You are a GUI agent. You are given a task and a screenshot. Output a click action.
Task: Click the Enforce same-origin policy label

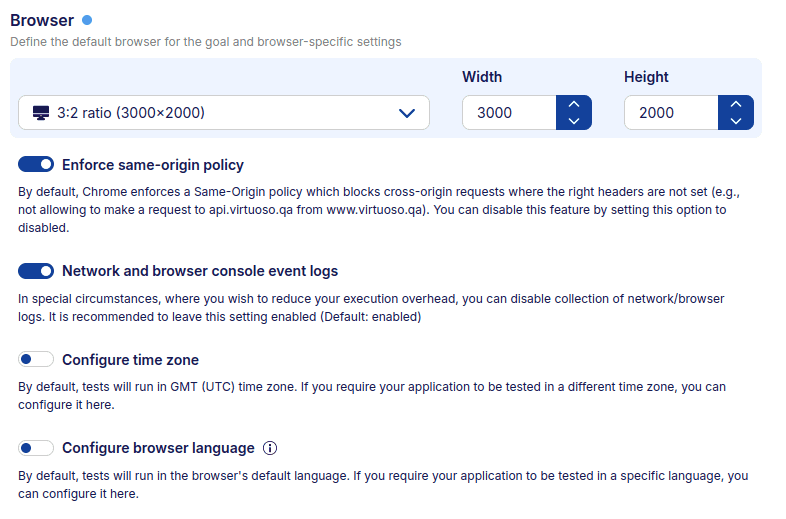tap(153, 165)
